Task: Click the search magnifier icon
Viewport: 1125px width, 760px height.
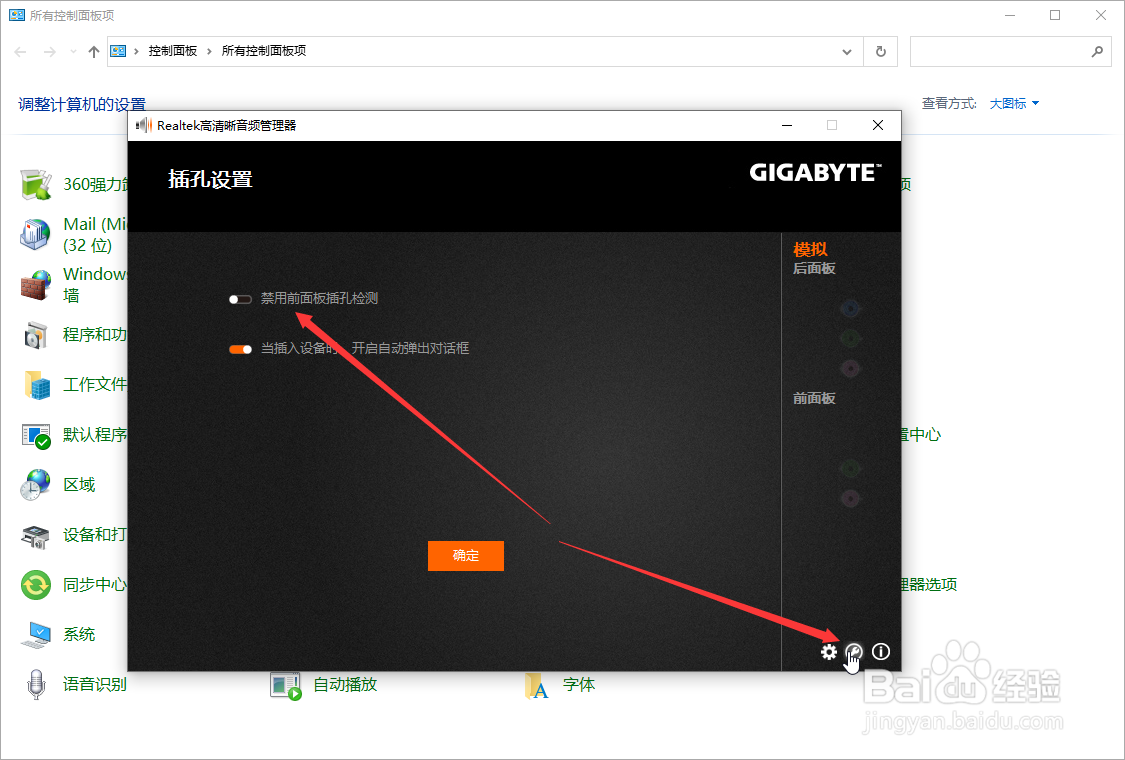Action: tap(1097, 52)
